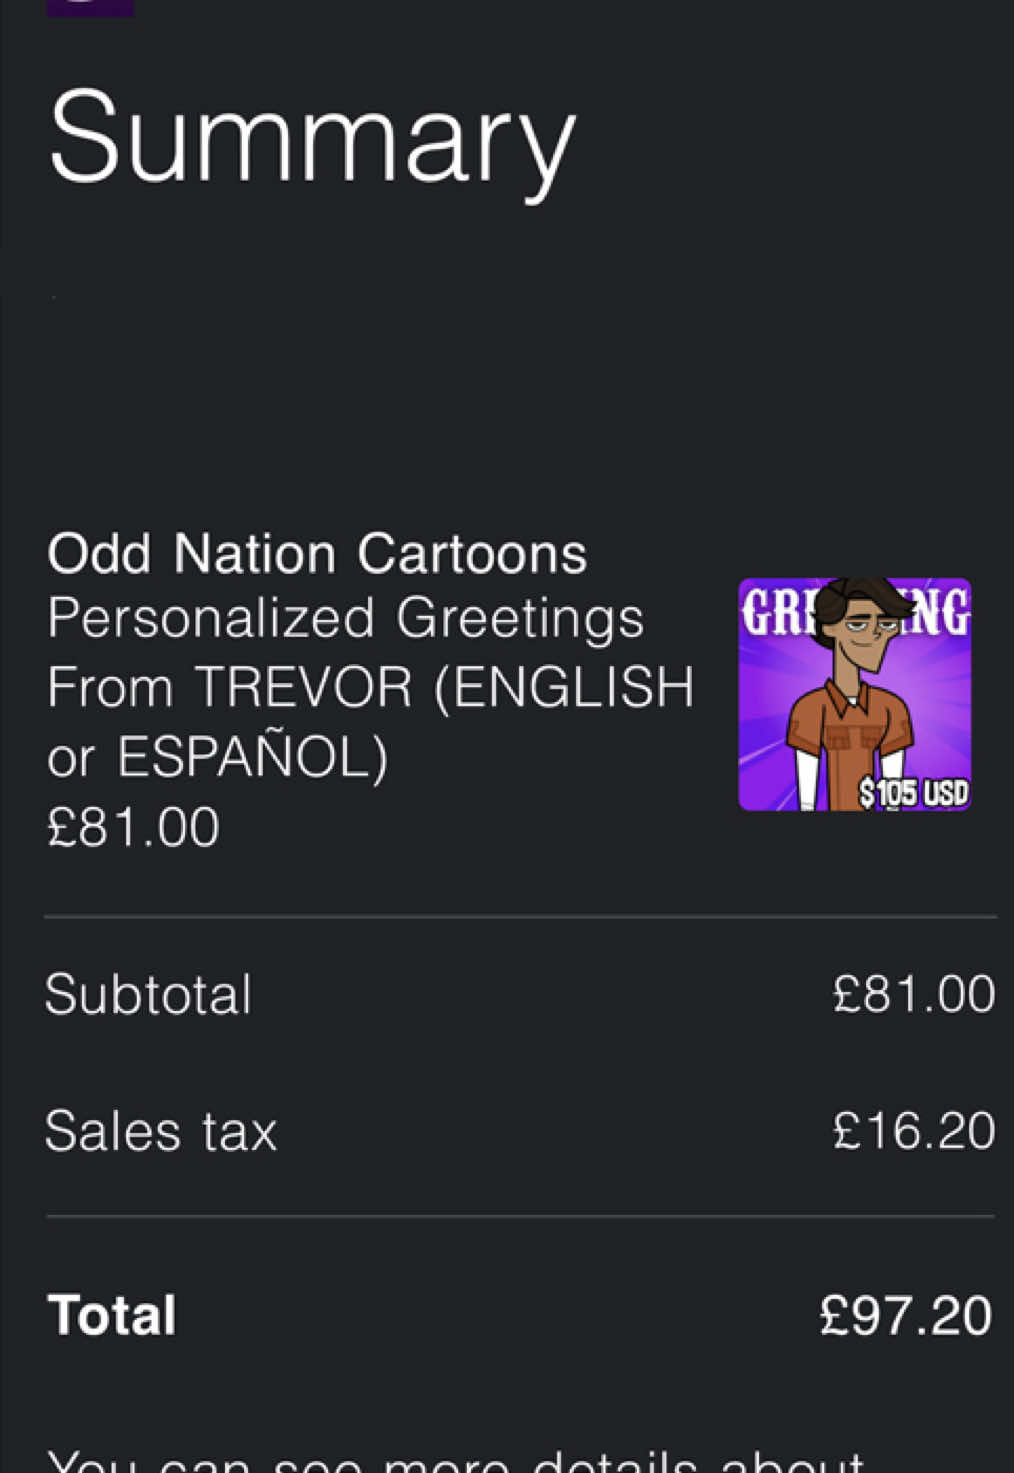This screenshot has width=1014, height=1473.
Task: Tap the 'You can see more details' text
Action: coord(455,1460)
